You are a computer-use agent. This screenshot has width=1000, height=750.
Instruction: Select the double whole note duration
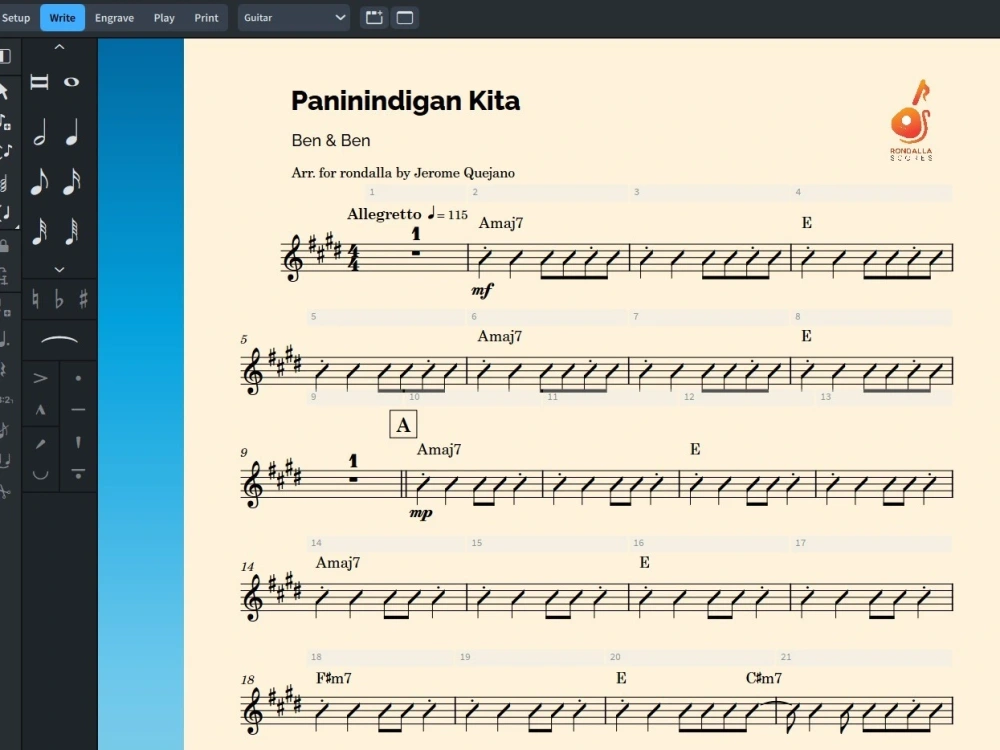pos(40,82)
